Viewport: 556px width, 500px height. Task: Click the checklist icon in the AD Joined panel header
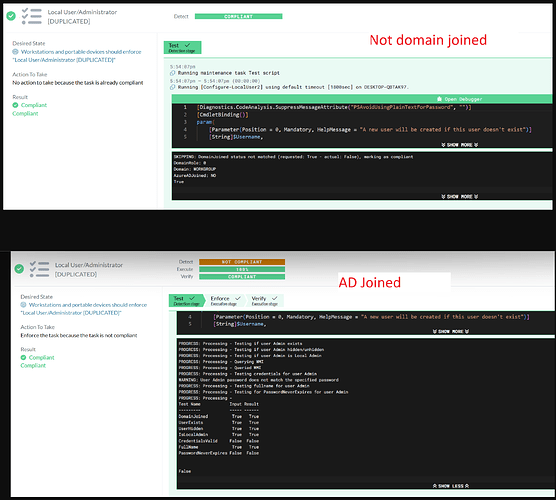click(x=39, y=269)
